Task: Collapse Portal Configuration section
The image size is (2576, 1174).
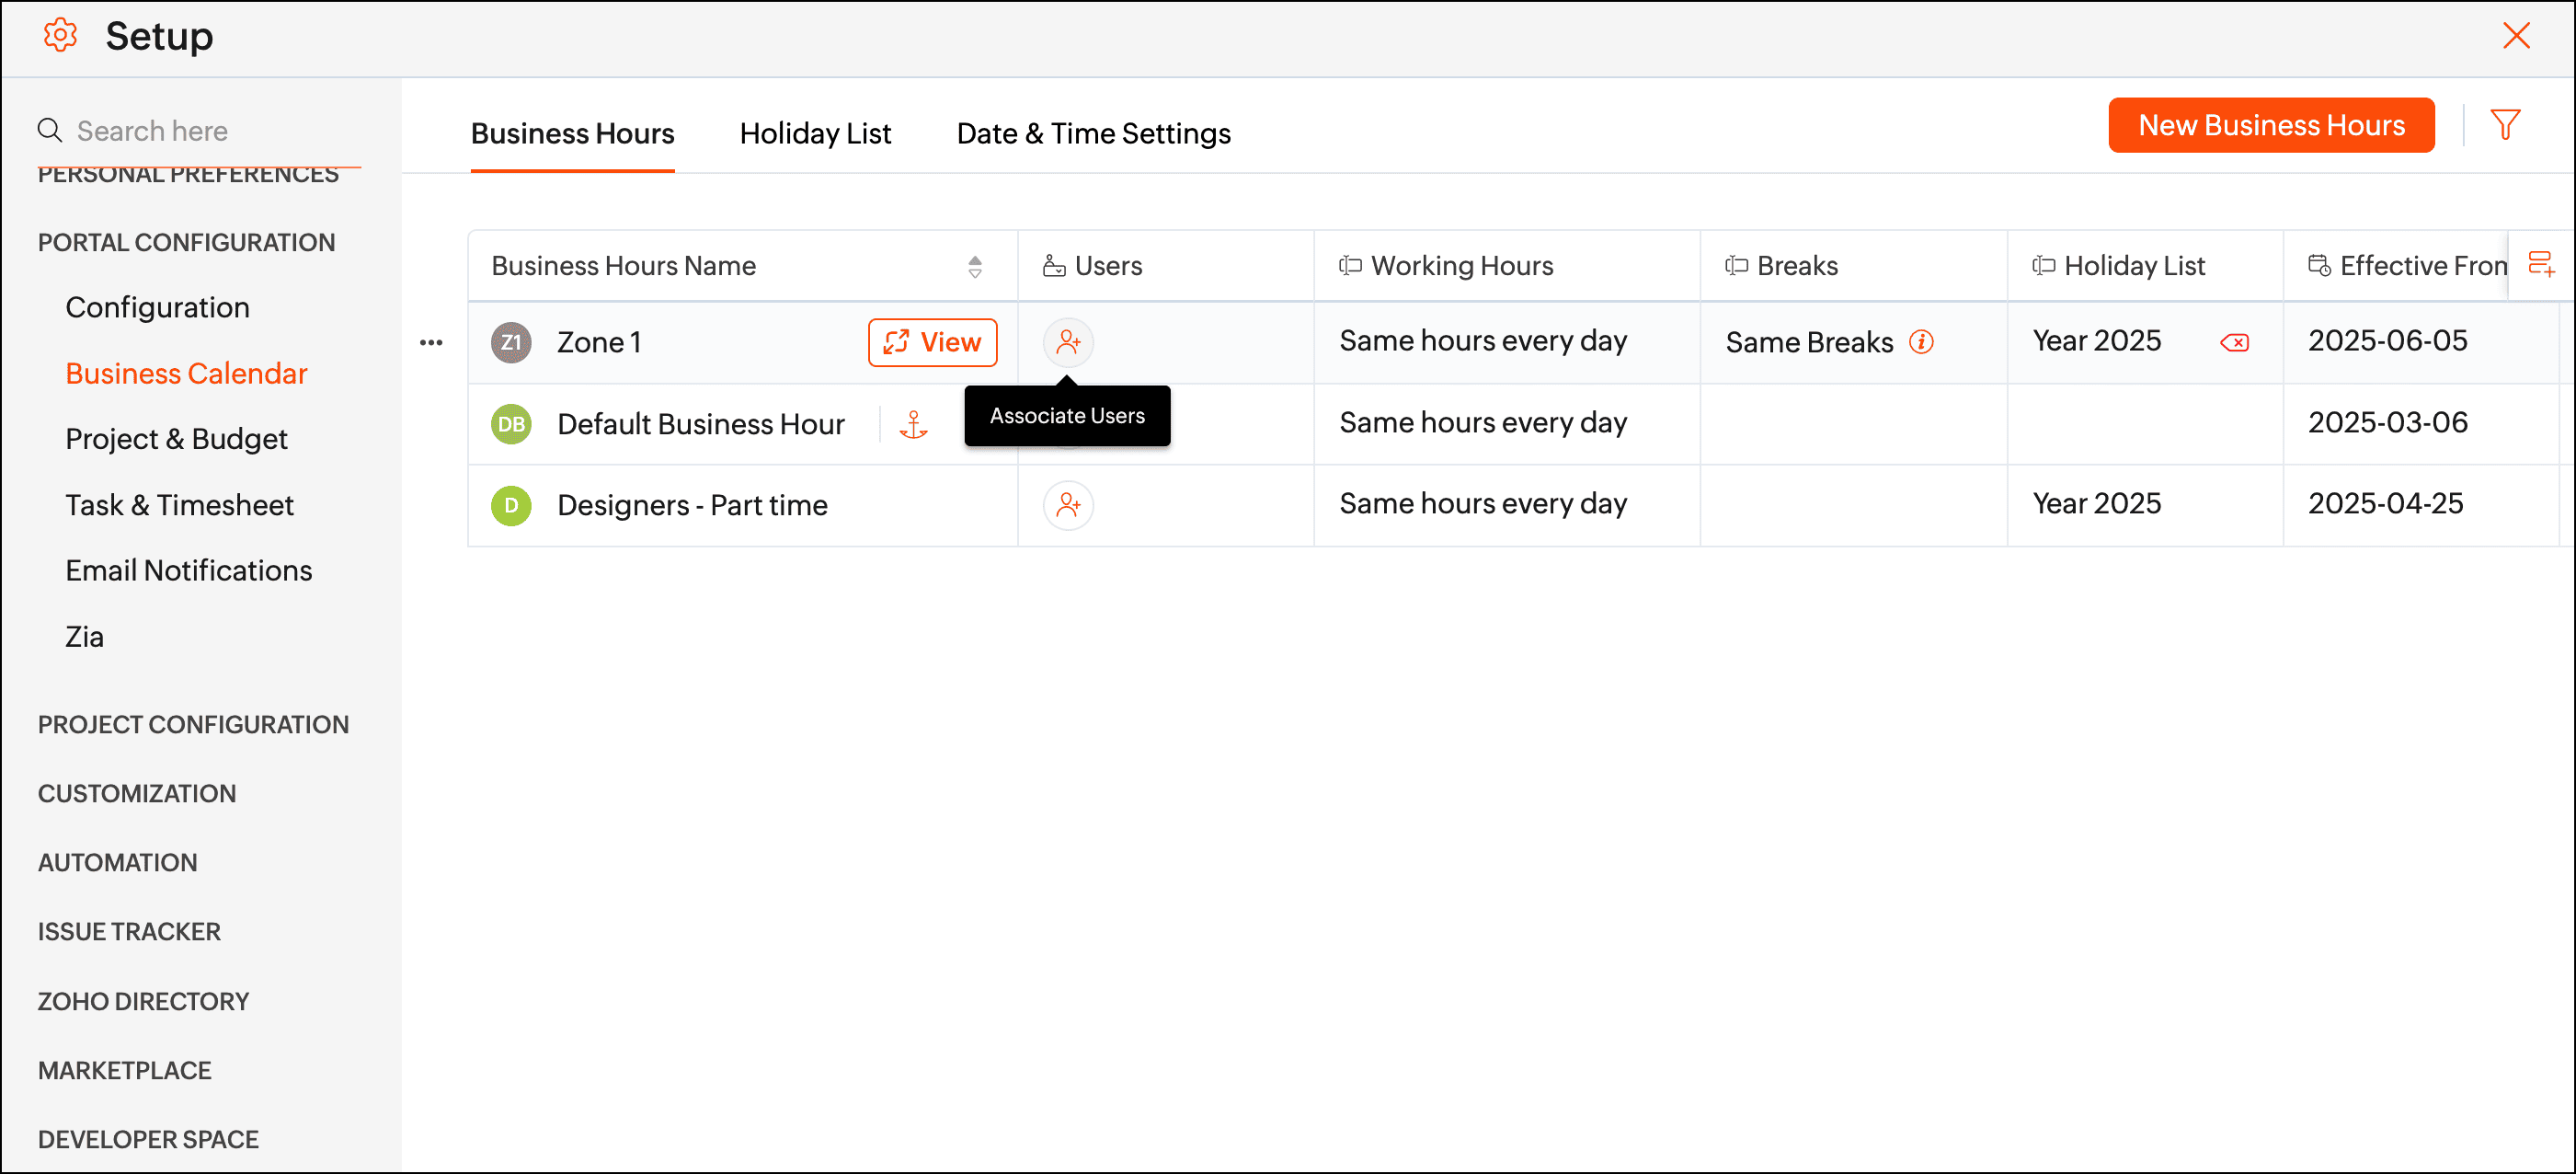Action: (x=186, y=242)
